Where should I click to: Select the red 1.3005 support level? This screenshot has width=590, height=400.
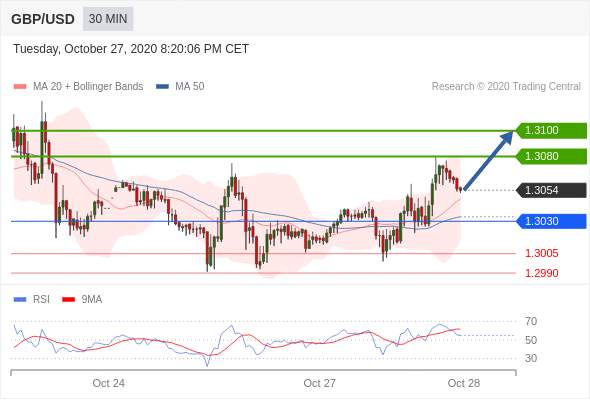541,253
